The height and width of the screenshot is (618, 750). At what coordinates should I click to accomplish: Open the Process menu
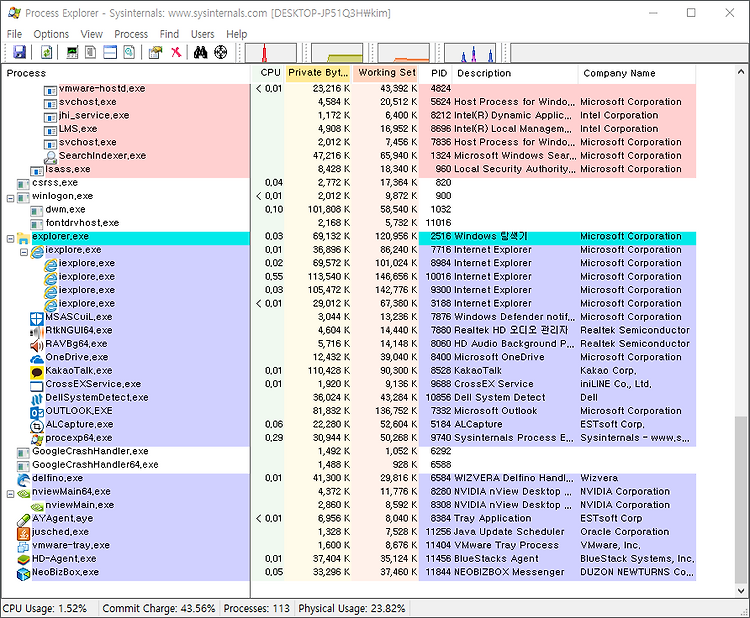131,34
